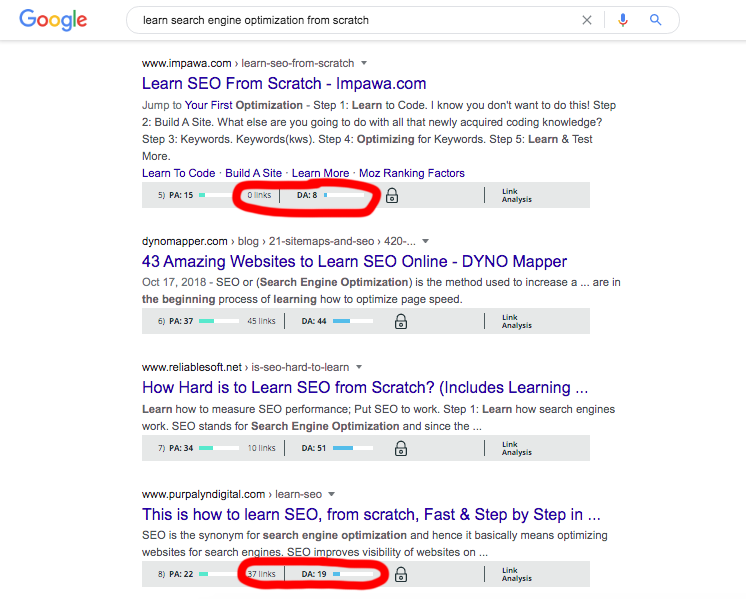746x599 pixels.
Task: Expand the reliablesoft.net result options arrow
Action: [359, 367]
